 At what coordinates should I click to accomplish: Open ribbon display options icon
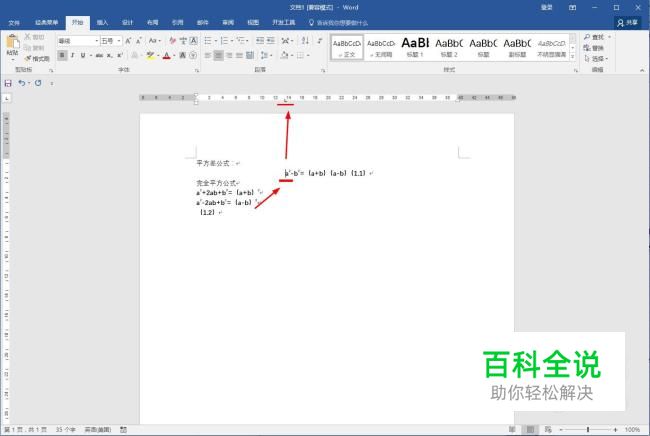click(x=572, y=7)
